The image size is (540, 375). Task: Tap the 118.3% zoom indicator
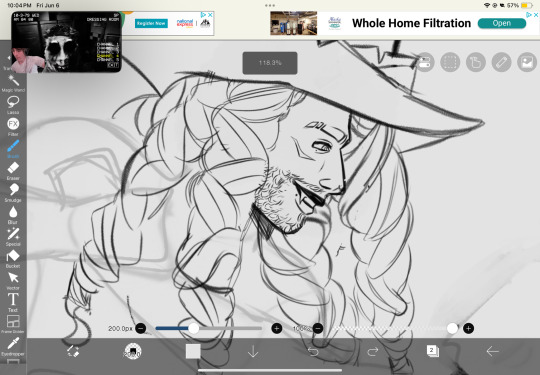[x=270, y=63]
